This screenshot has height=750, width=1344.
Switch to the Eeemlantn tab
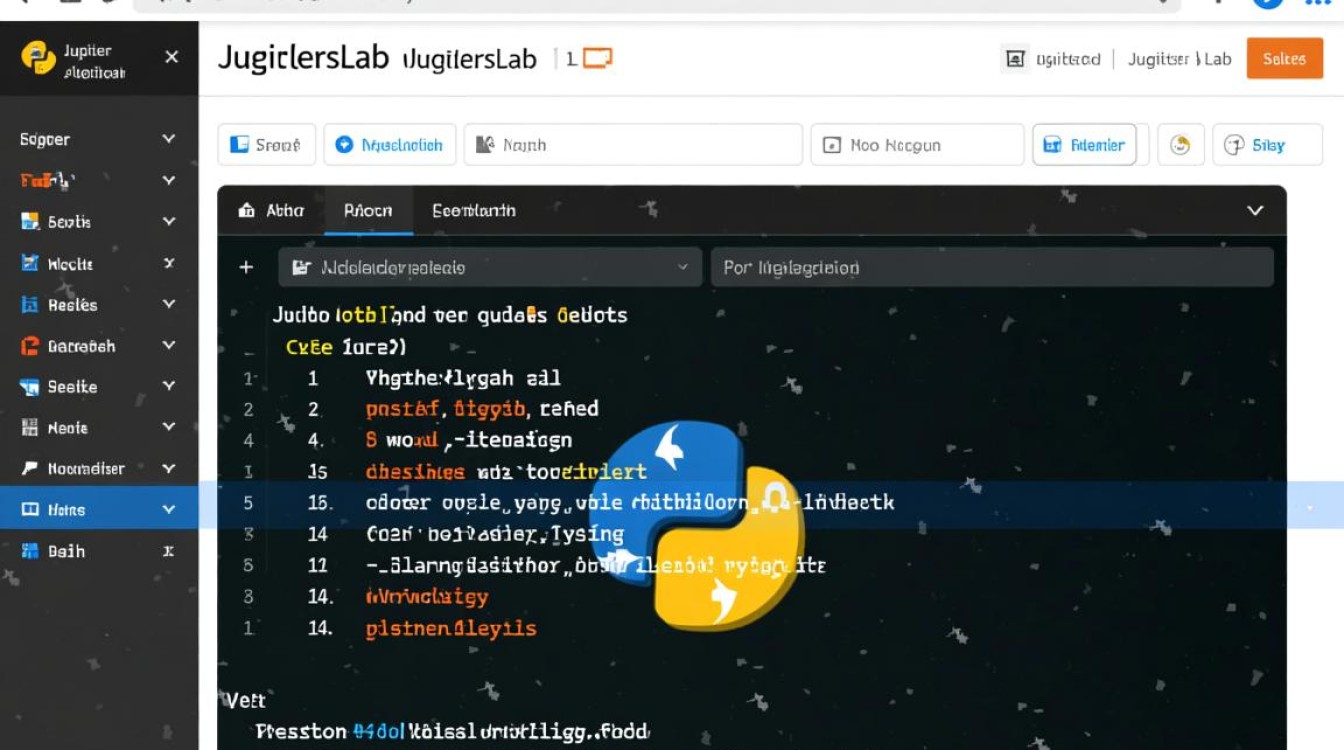tap(473, 211)
